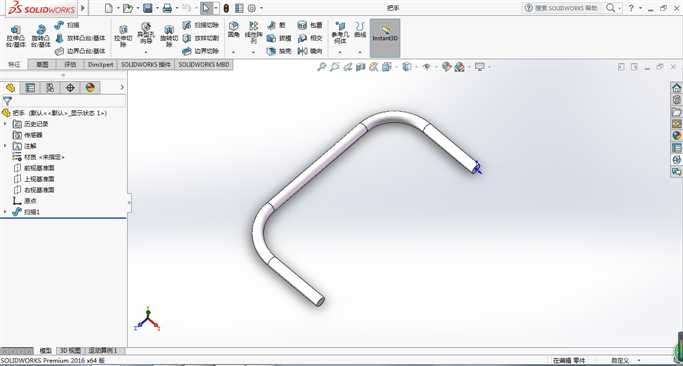This screenshot has height=366, width=683.
Task: Switch to the DimXpert tab
Action: pyautogui.click(x=101, y=64)
